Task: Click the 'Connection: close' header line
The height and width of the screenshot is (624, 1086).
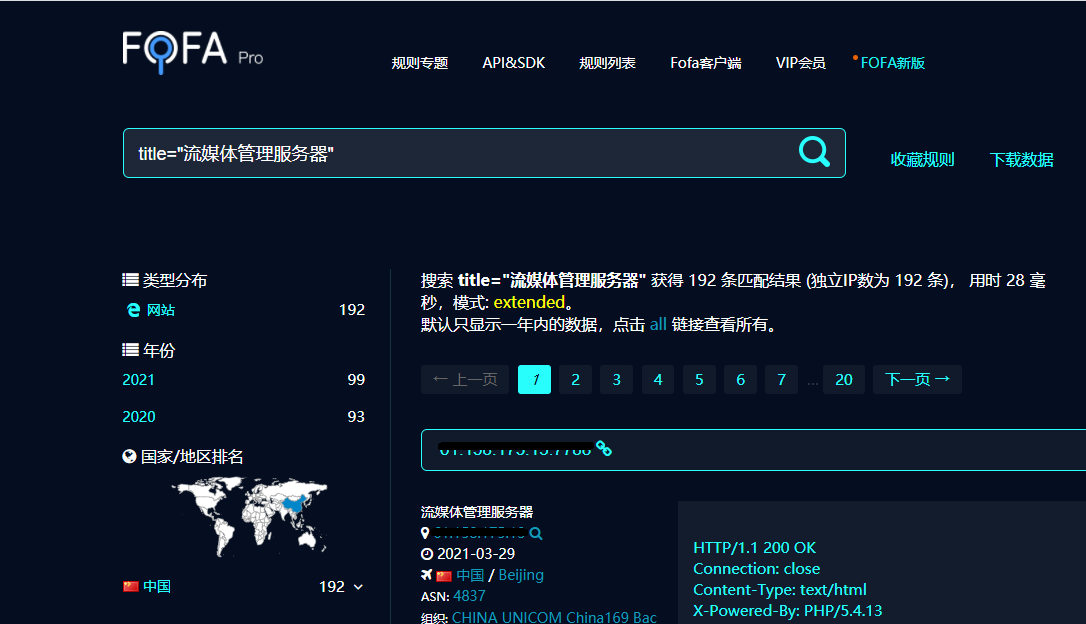Action: pyautogui.click(x=756, y=569)
